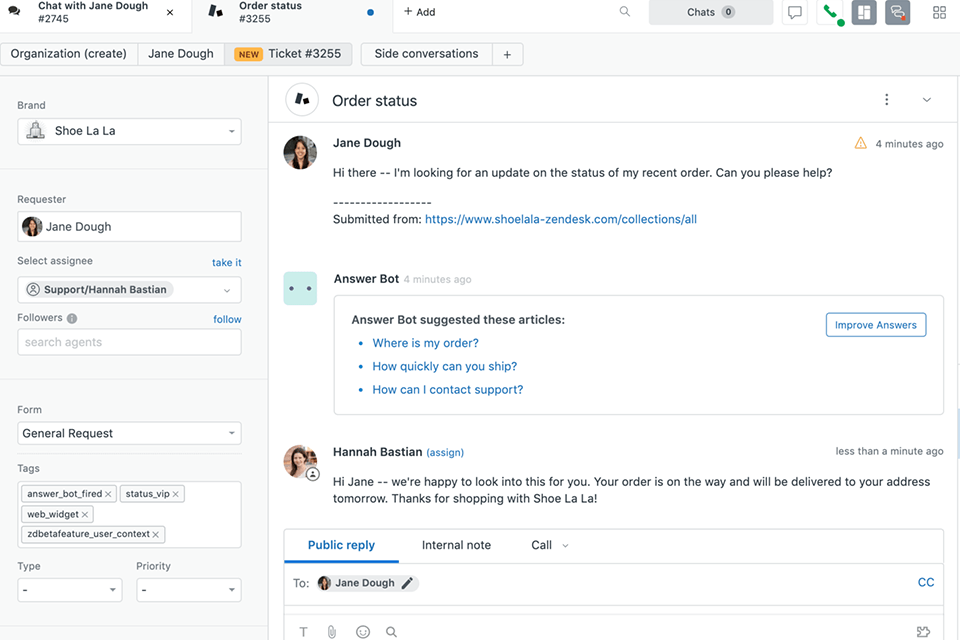Open the emoji picker in the reply composer
The height and width of the screenshot is (640, 960).
click(x=361, y=631)
